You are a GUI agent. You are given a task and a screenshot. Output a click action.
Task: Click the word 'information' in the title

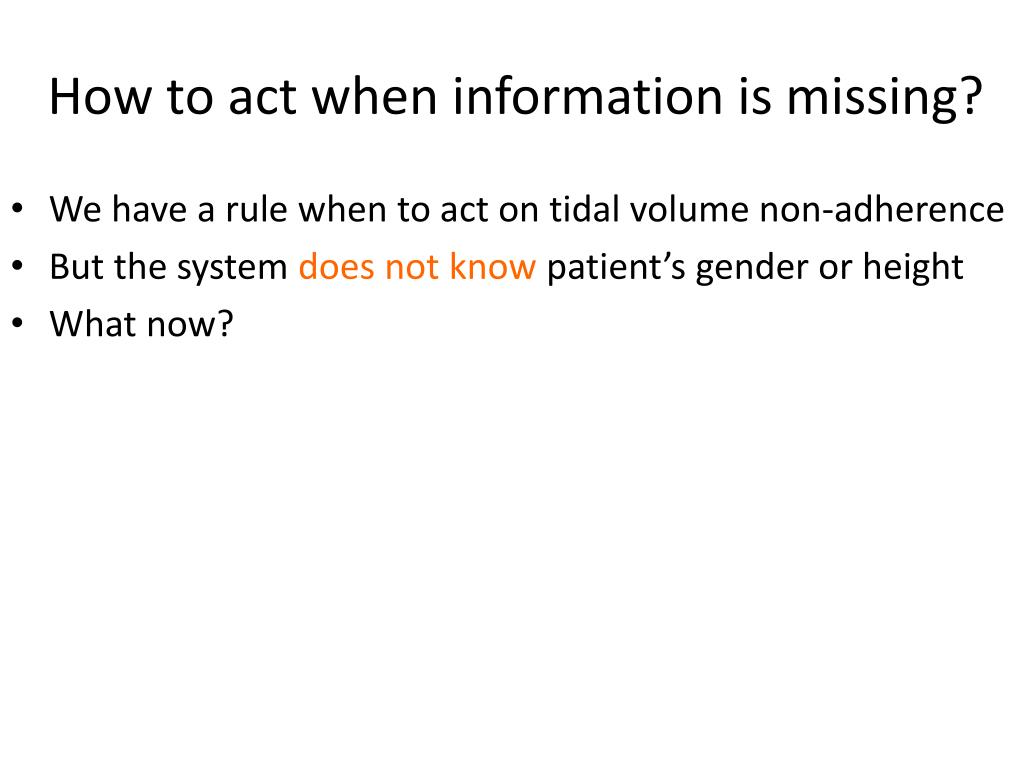click(x=588, y=97)
